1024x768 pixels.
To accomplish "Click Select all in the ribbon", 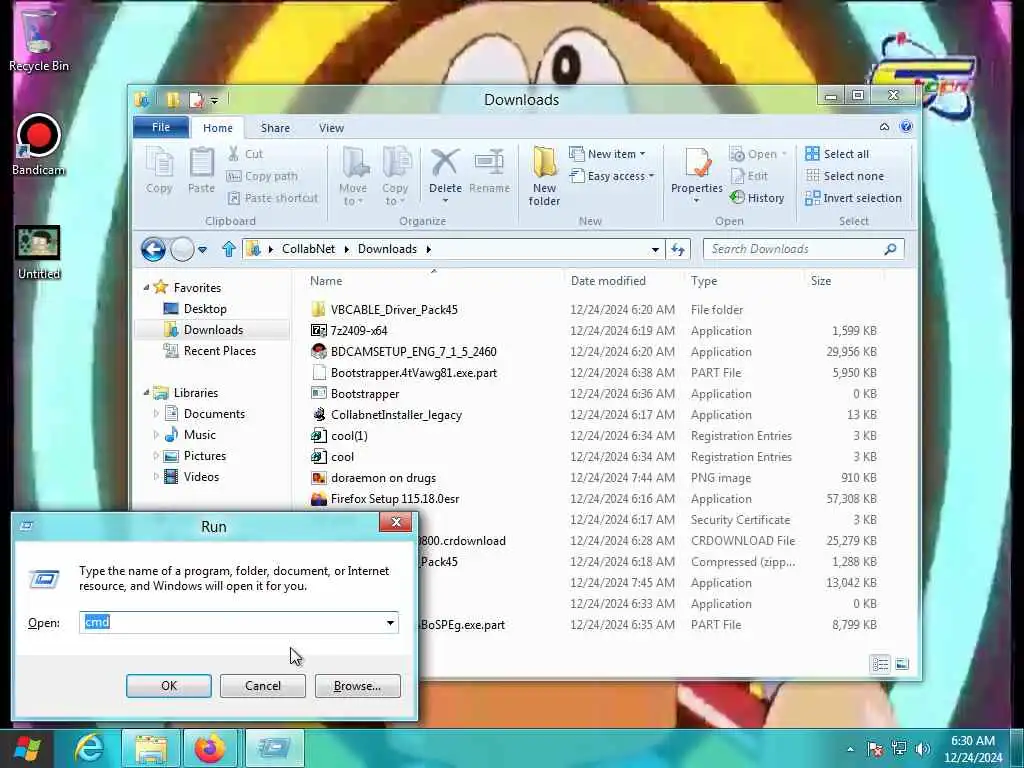I will [x=837, y=154].
